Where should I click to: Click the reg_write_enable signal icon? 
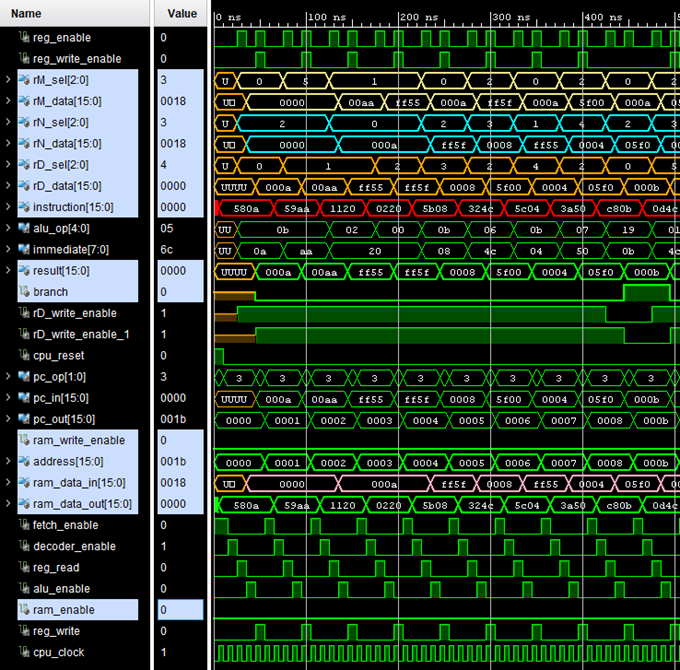point(24,59)
